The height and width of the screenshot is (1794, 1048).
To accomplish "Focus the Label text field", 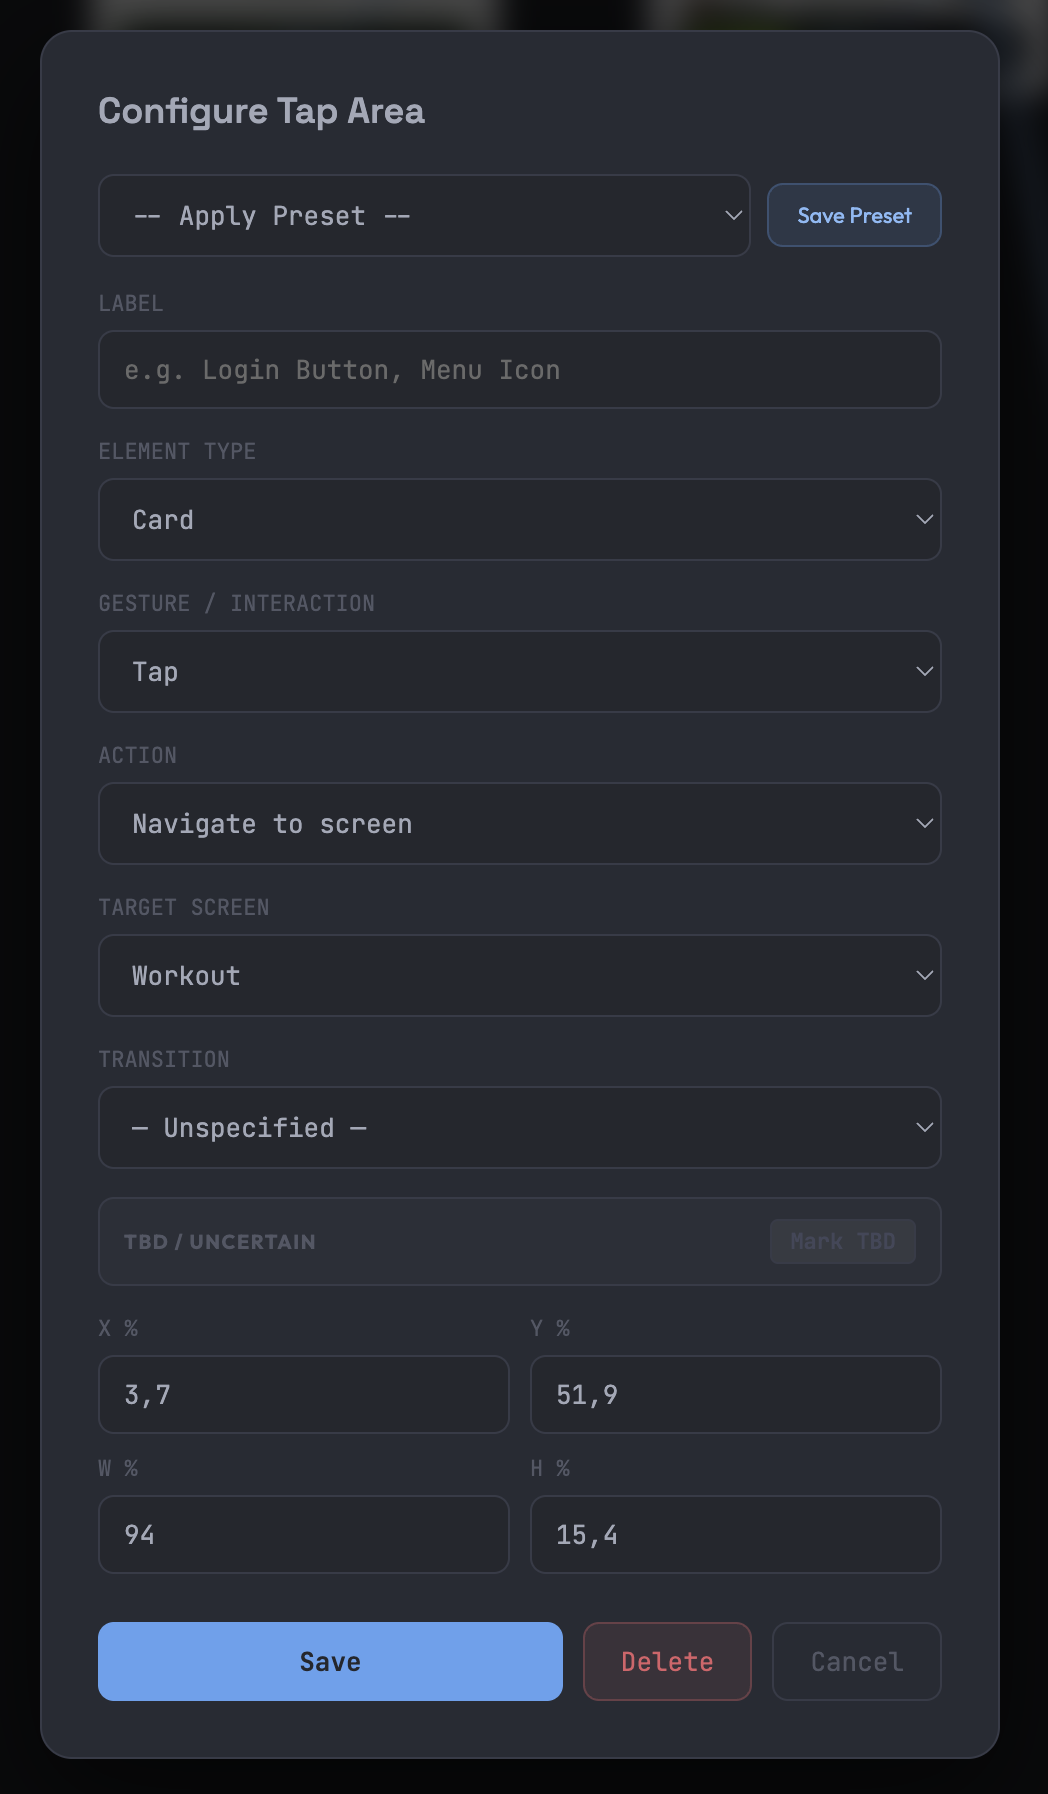I will (519, 370).
